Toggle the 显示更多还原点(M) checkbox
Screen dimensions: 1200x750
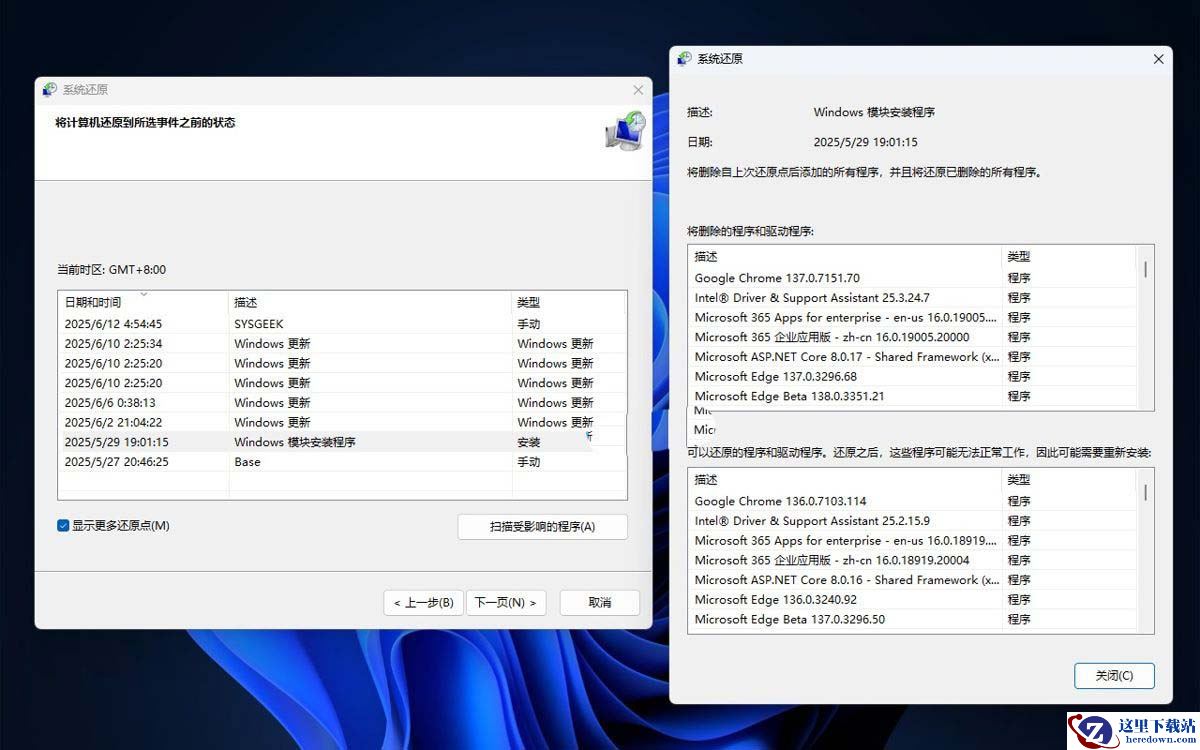point(63,525)
